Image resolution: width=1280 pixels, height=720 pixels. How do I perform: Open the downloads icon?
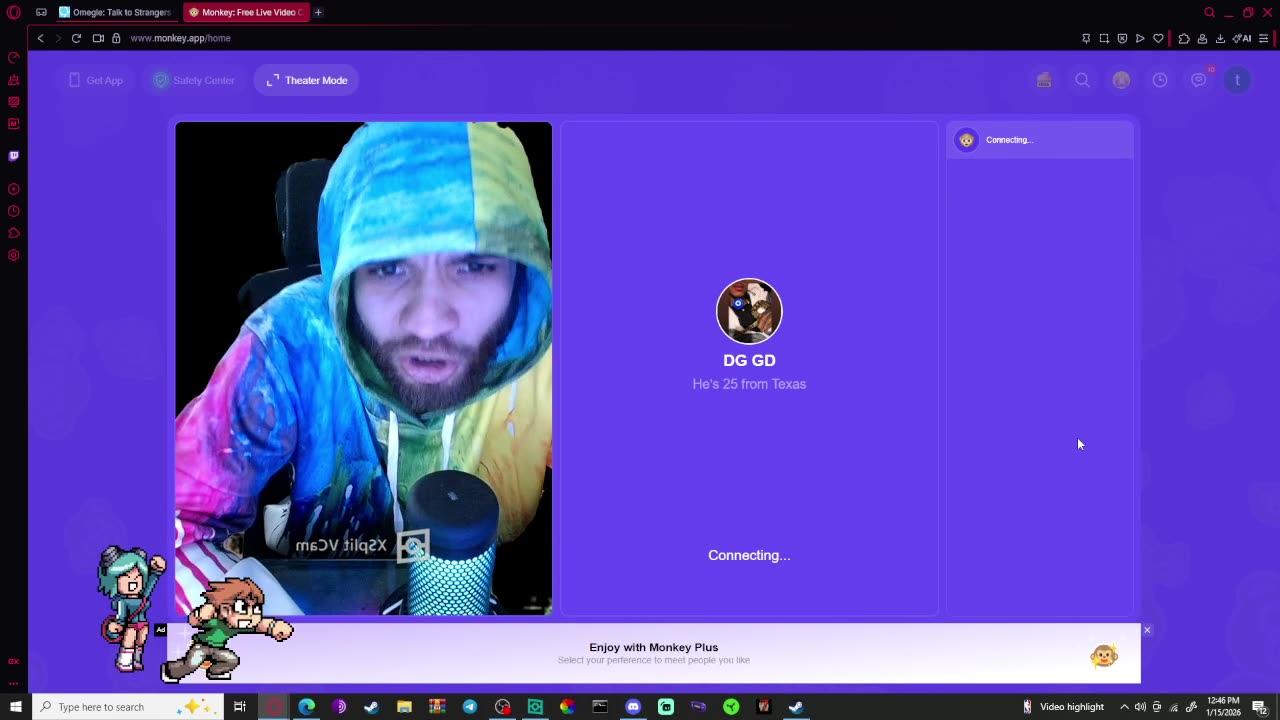pyautogui.click(x=1220, y=38)
